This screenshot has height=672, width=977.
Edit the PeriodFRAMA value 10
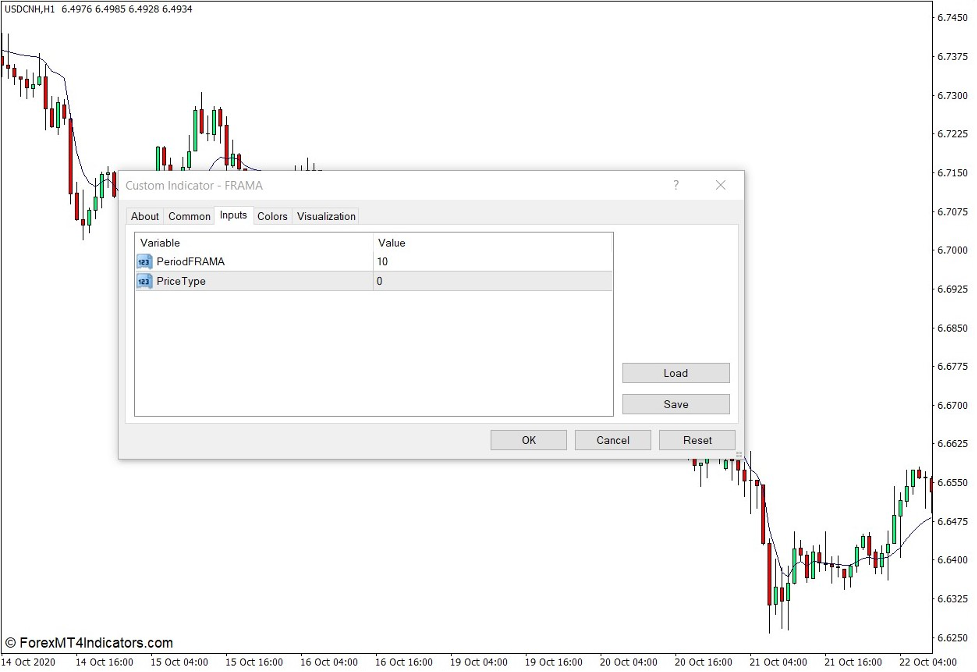tap(492, 262)
